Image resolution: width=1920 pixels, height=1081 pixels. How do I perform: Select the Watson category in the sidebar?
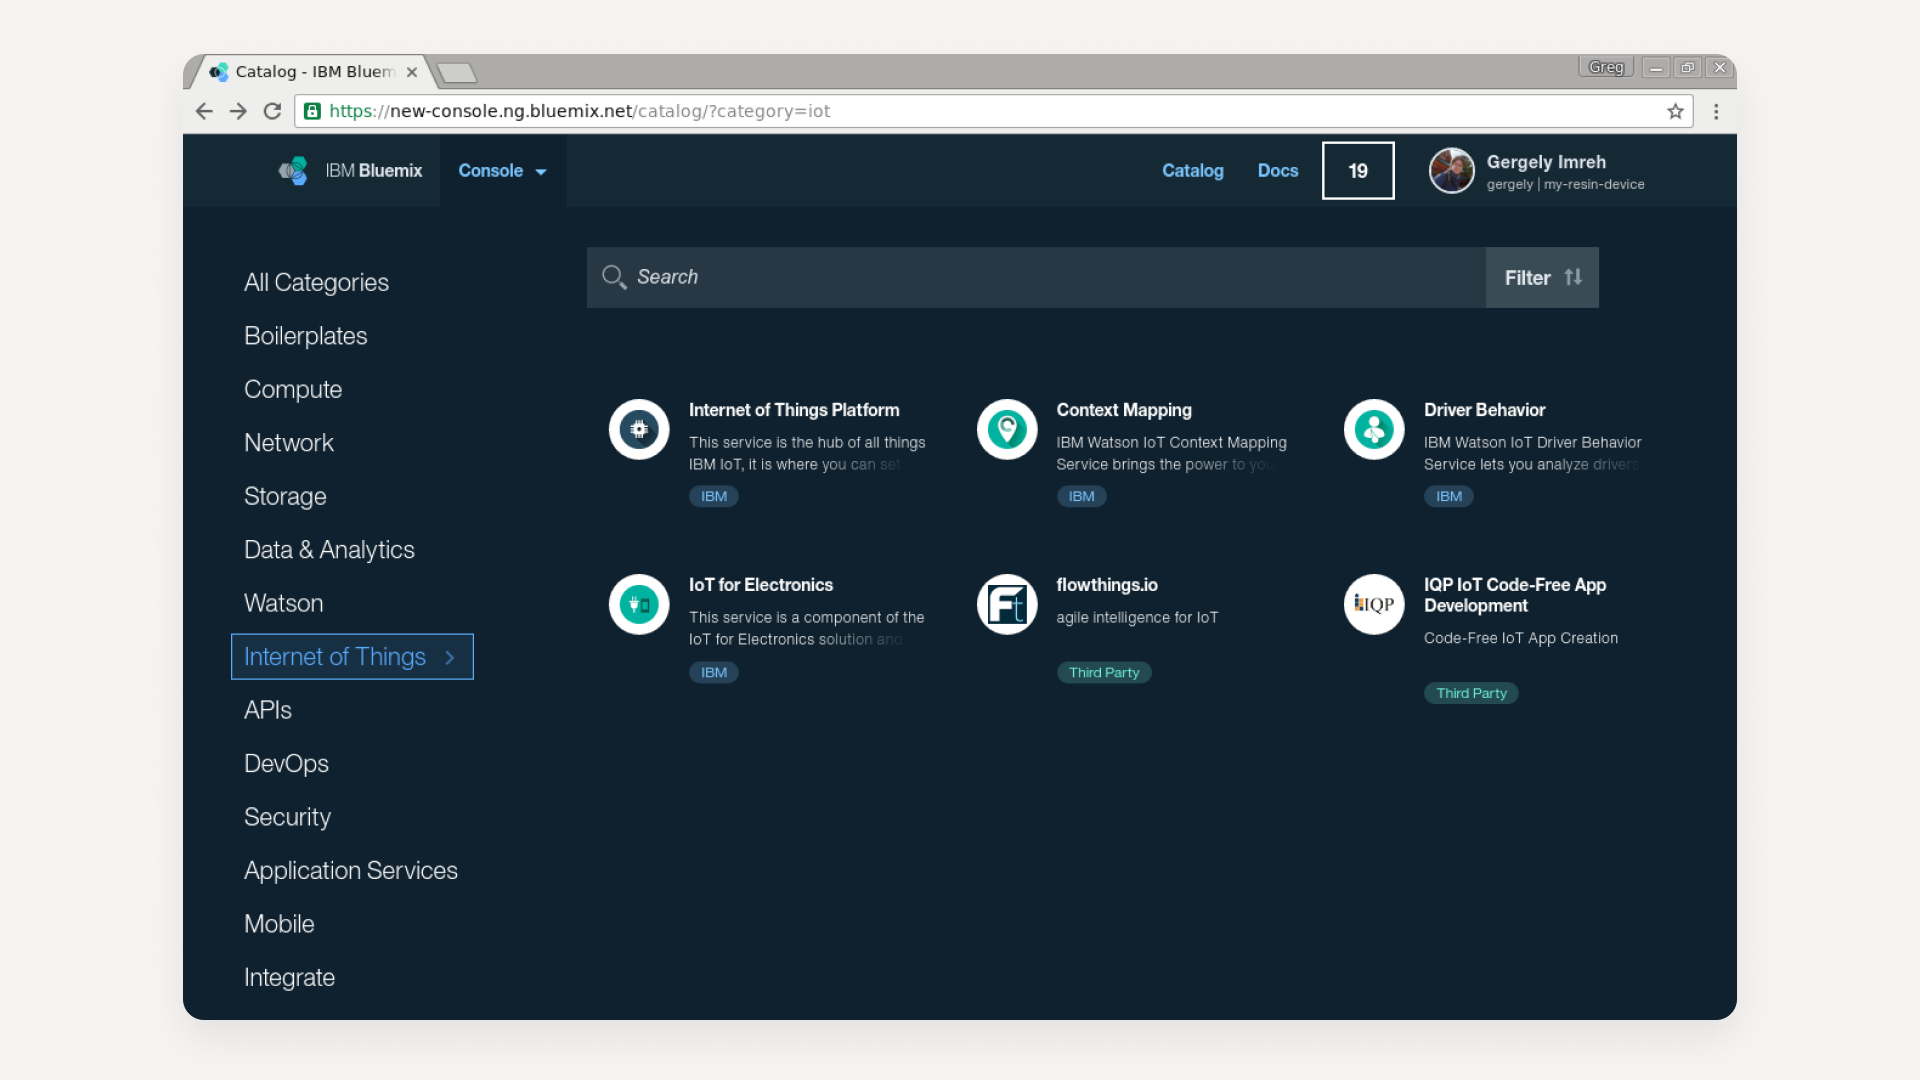[284, 603]
